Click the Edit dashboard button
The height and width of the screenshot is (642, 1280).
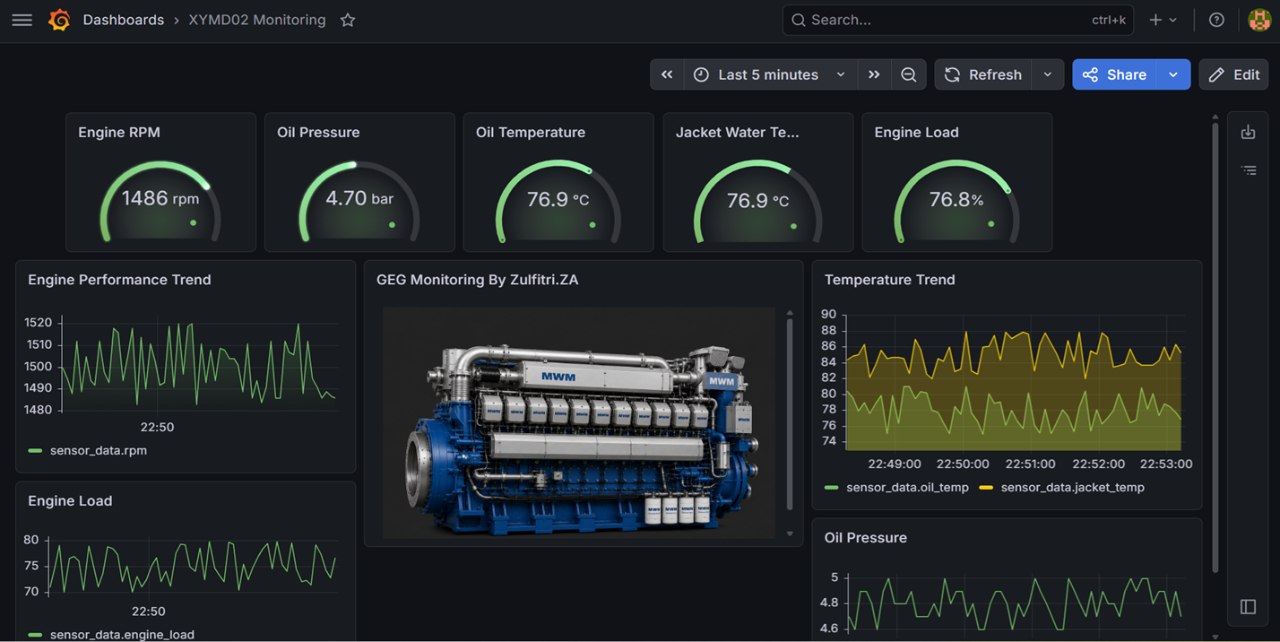tap(1234, 75)
